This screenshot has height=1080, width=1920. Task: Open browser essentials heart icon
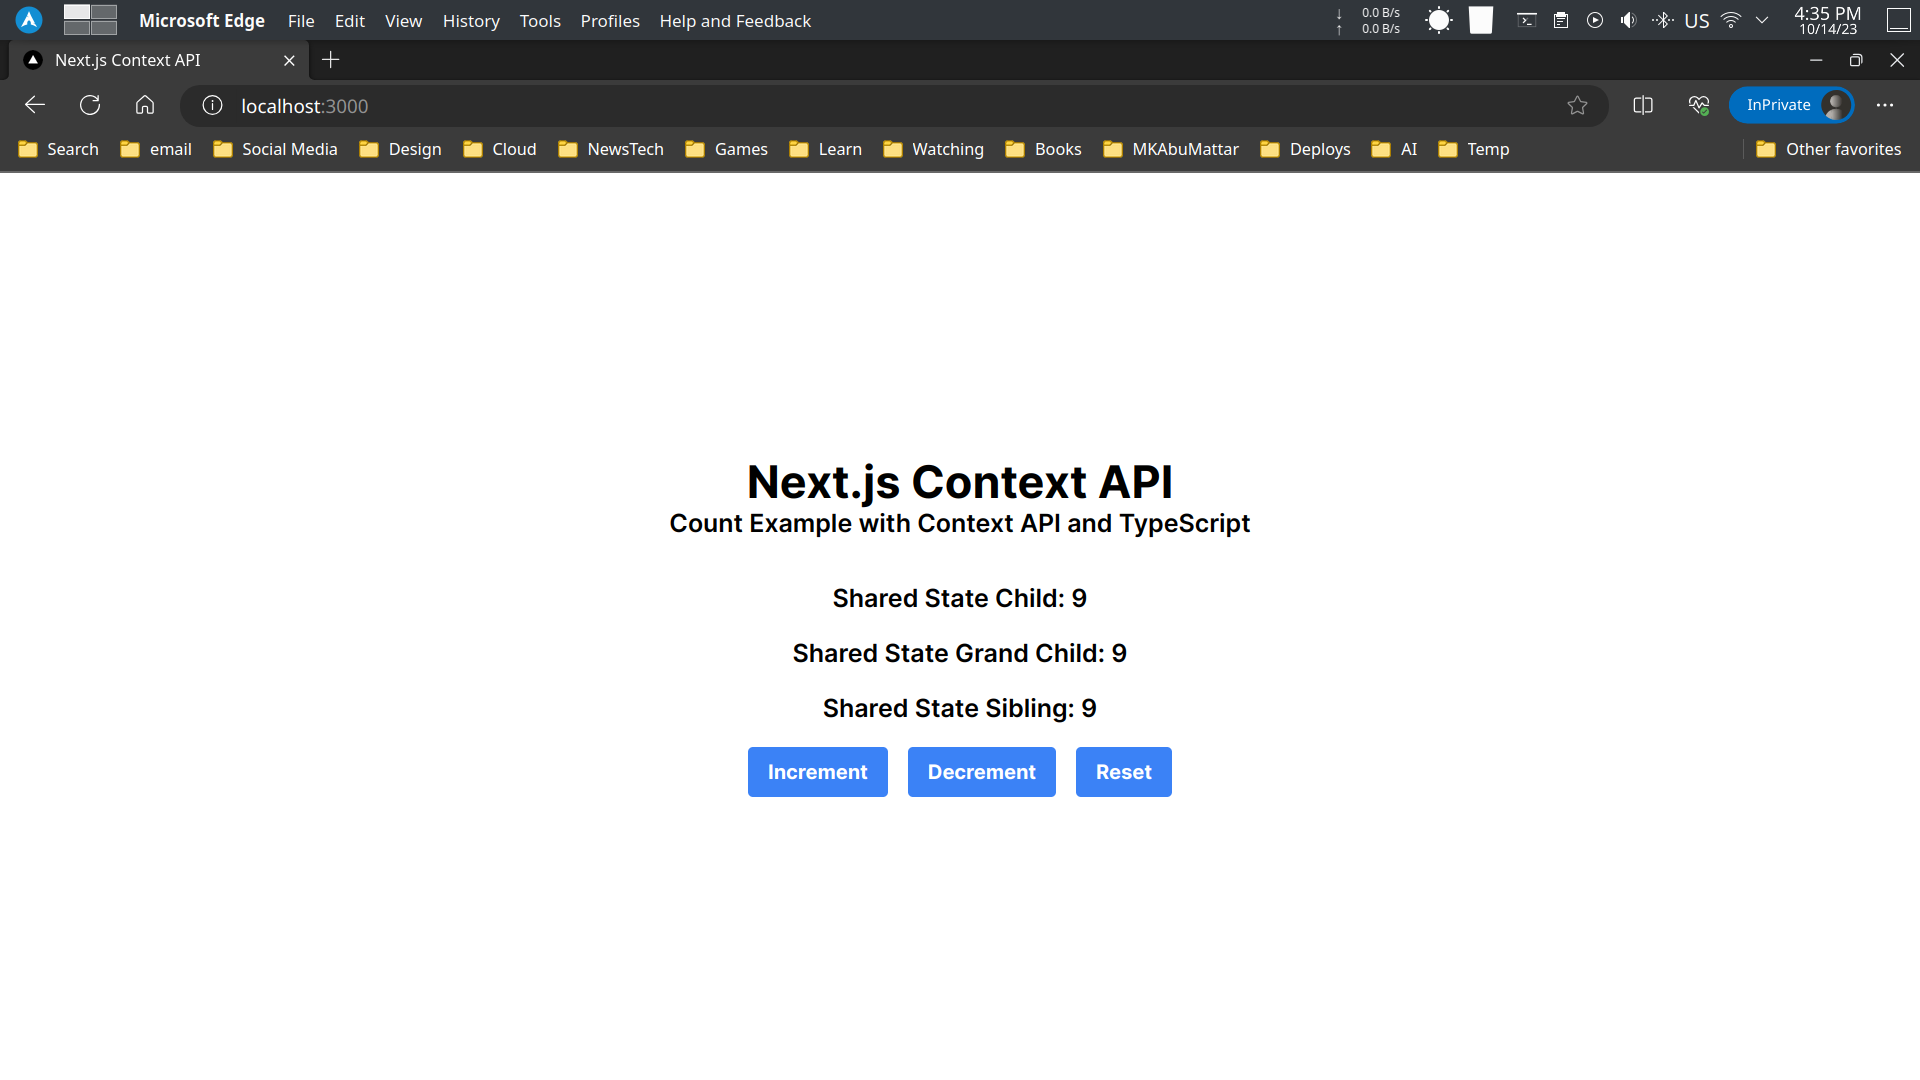[1697, 105]
